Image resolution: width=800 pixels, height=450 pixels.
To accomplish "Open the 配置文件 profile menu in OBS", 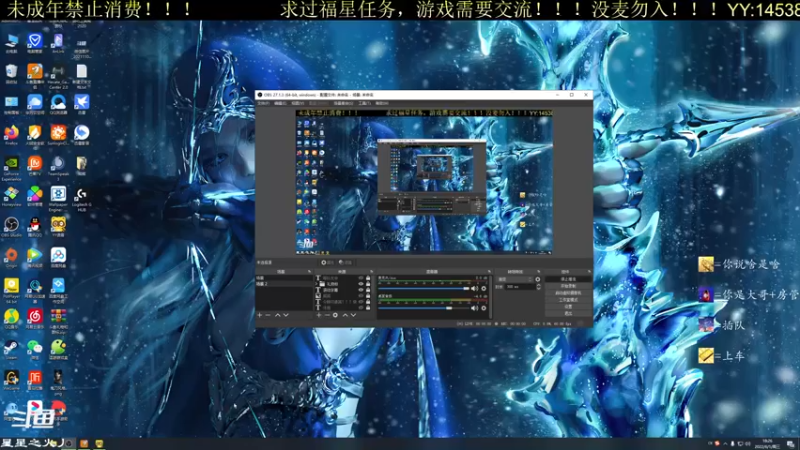I will tap(318, 103).
